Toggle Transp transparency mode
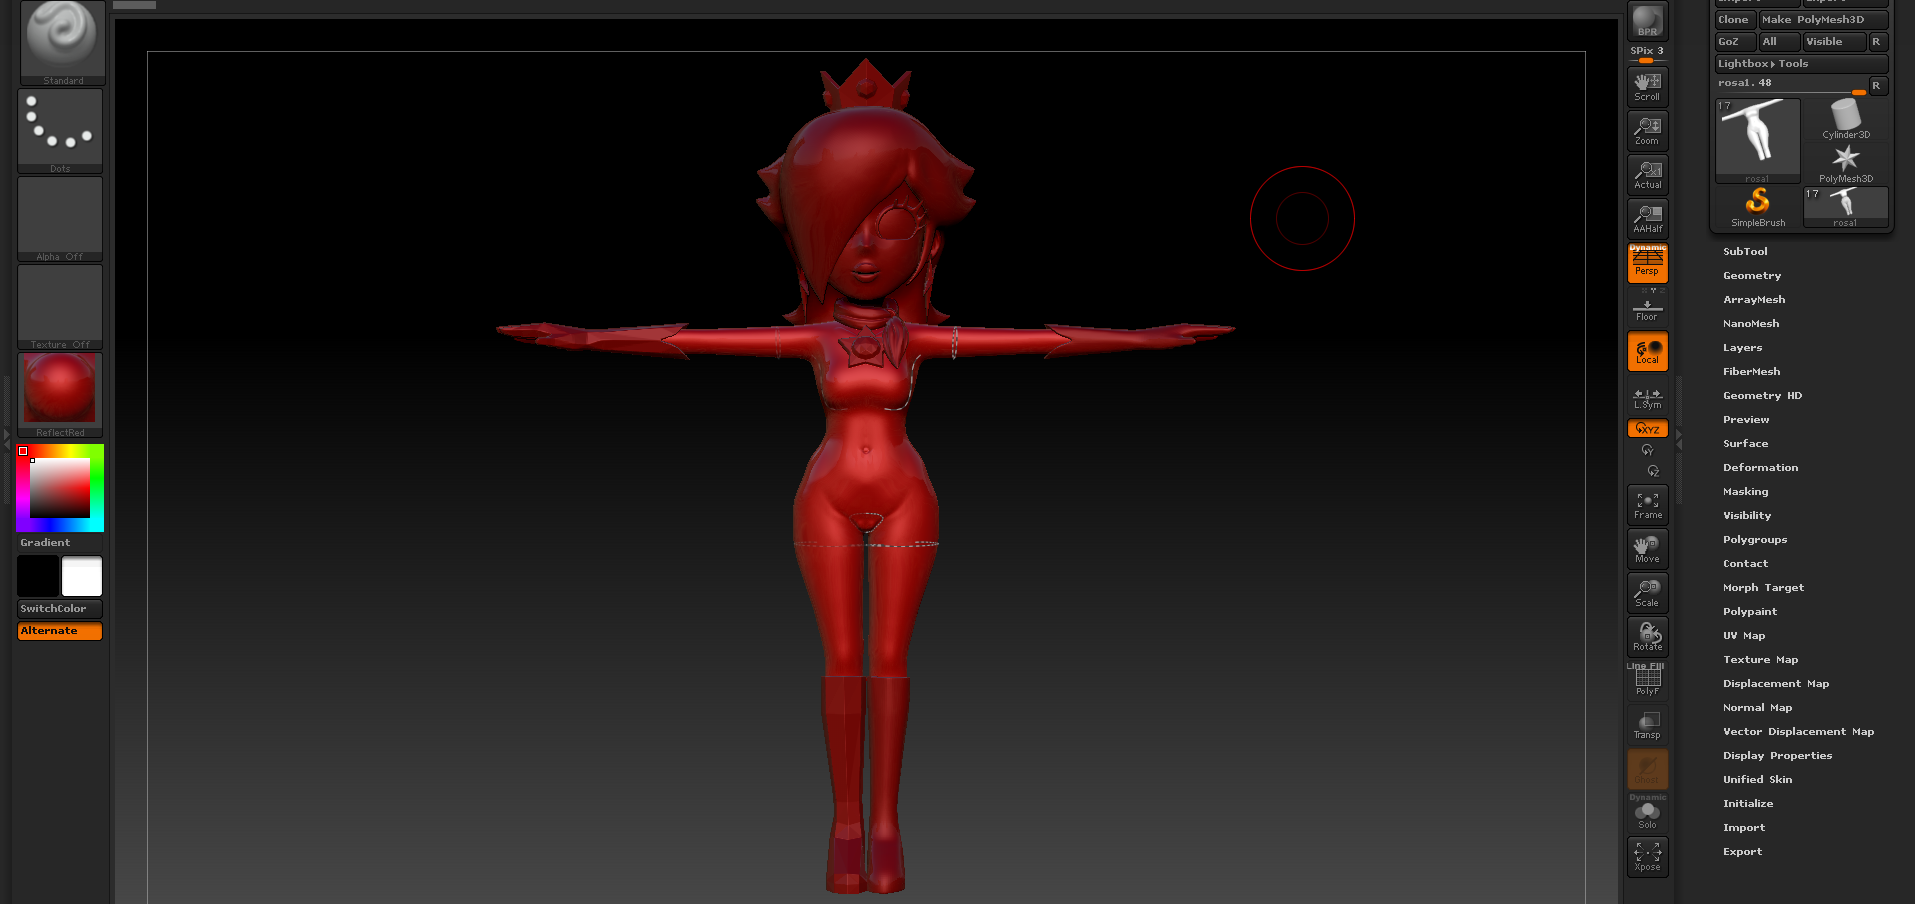 (x=1647, y=725)
